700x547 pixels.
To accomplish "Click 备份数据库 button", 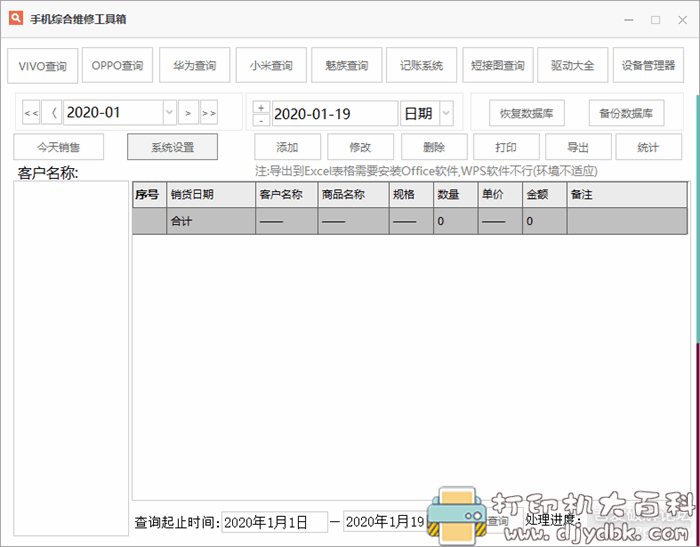I will pyautogui.click(x=626, y=113).
